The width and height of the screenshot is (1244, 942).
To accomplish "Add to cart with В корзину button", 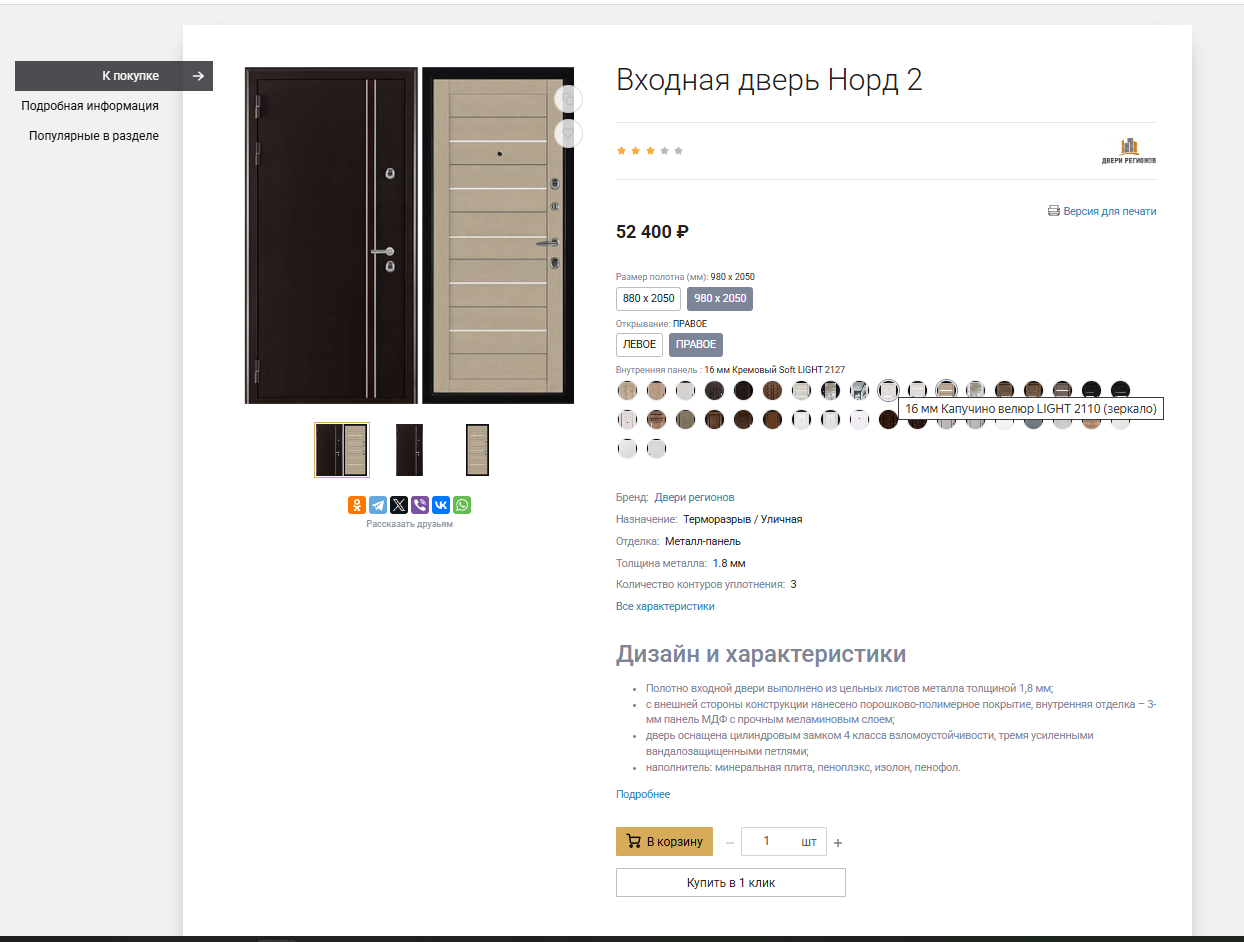I will tap(664, 842).
